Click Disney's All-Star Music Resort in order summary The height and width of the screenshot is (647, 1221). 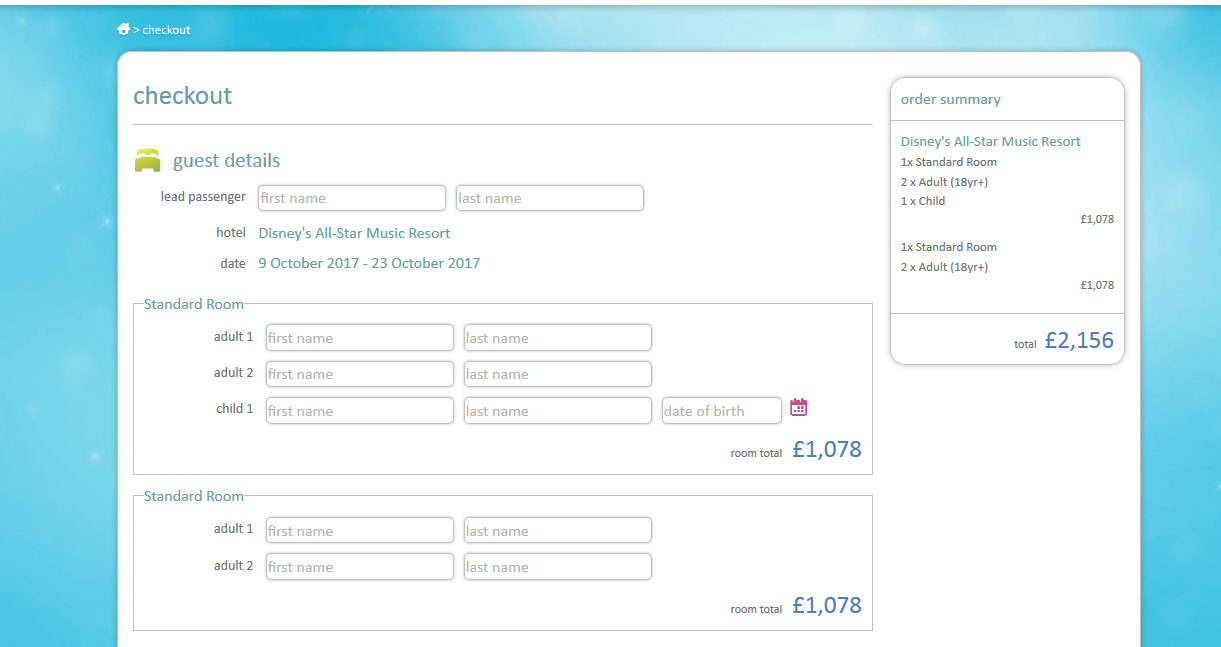[991, 142]
